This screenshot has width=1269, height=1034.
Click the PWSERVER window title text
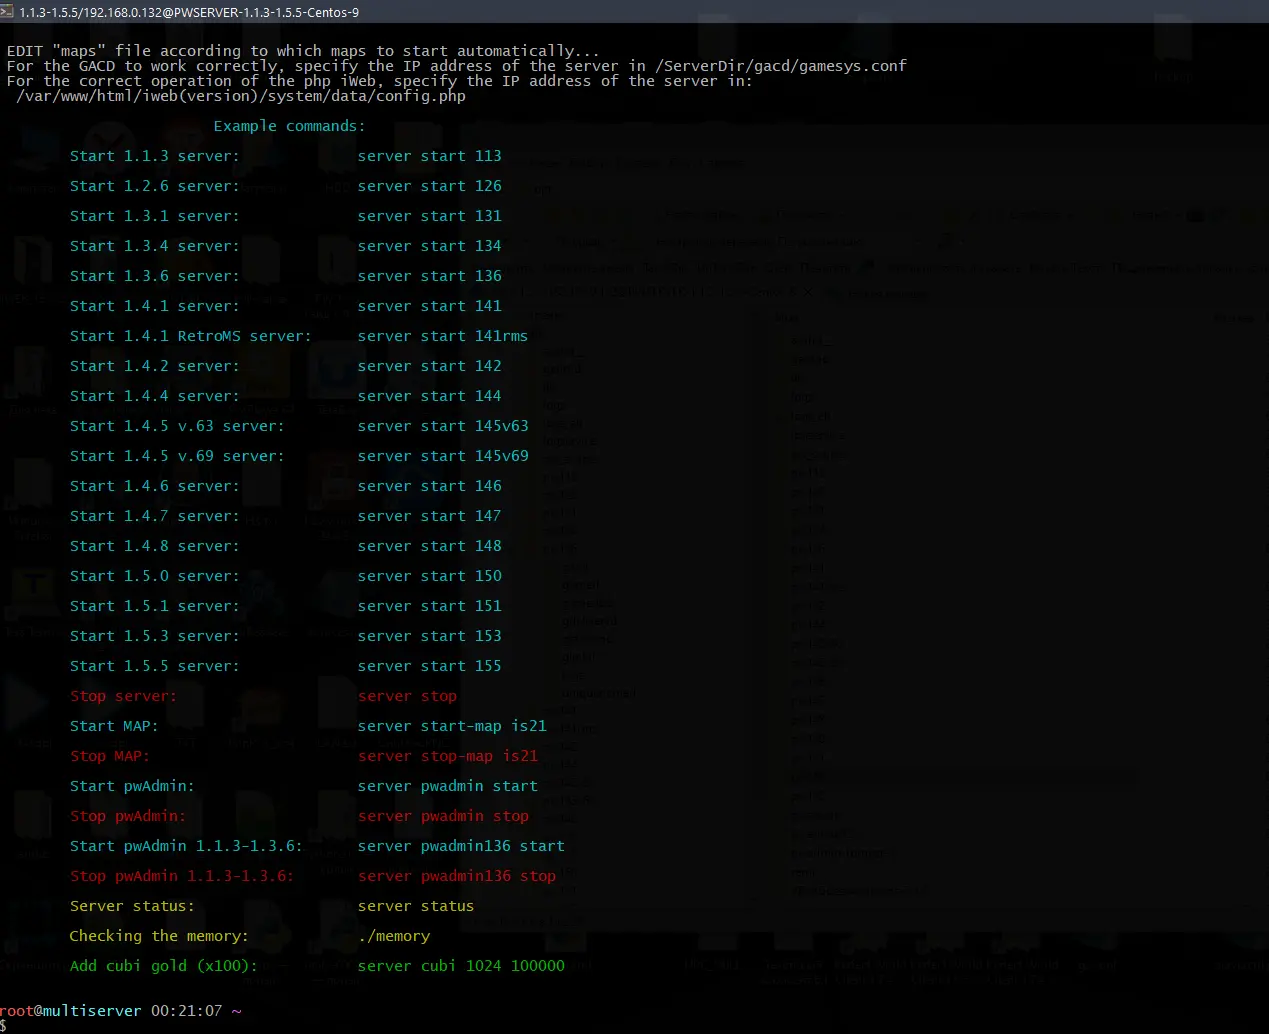tap(189, 12)
